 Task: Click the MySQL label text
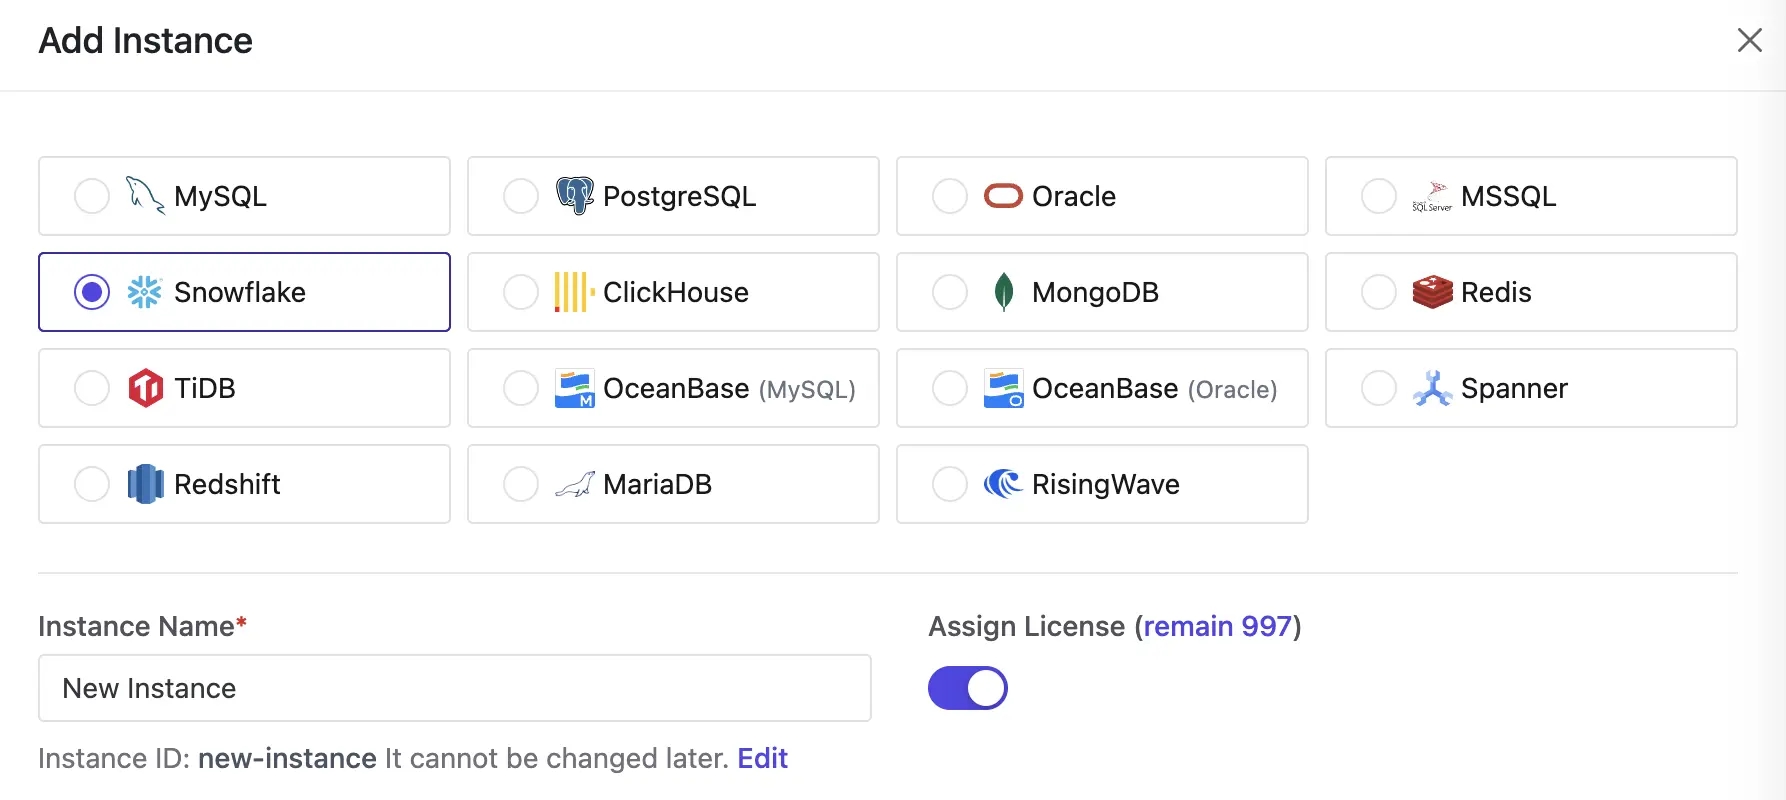220,196
